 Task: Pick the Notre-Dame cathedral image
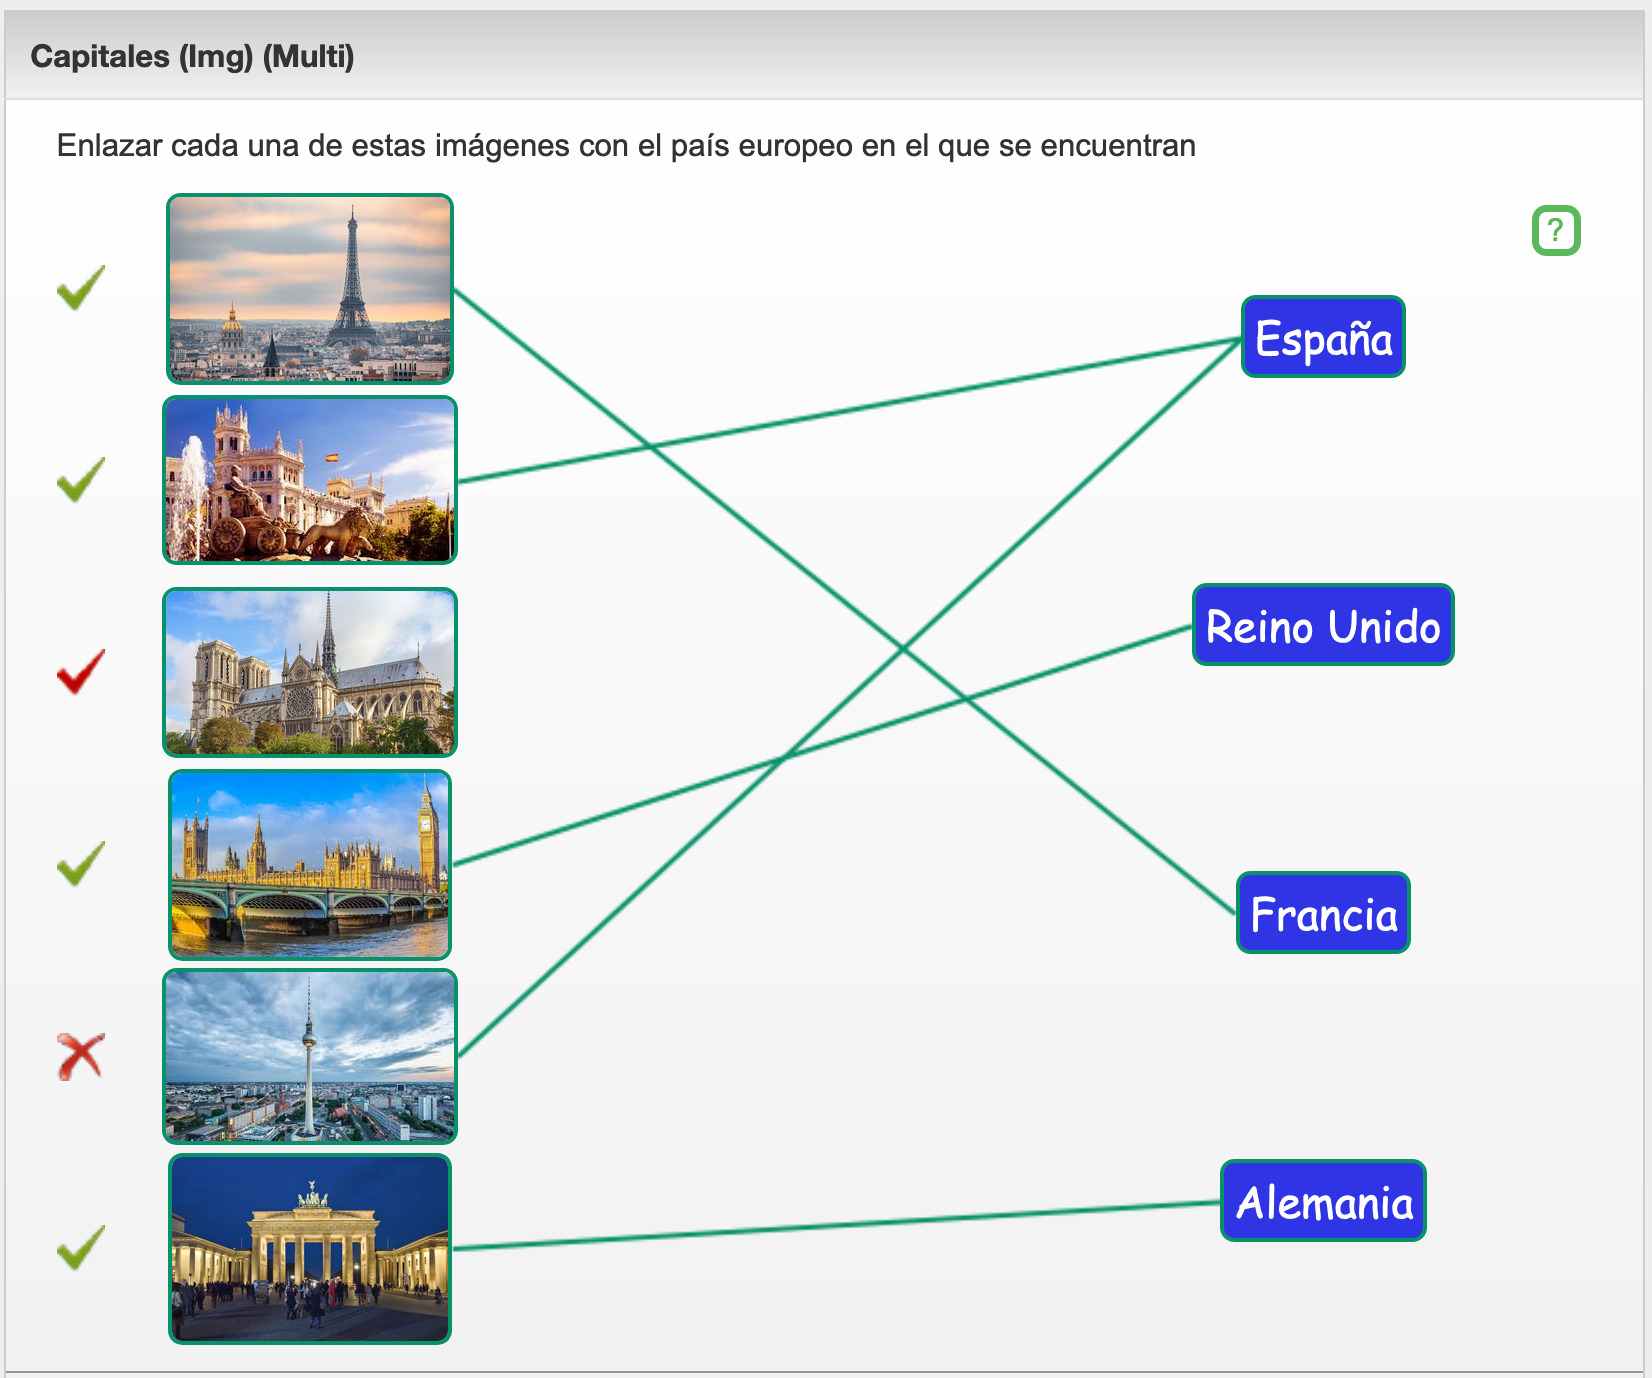(310, 672)
